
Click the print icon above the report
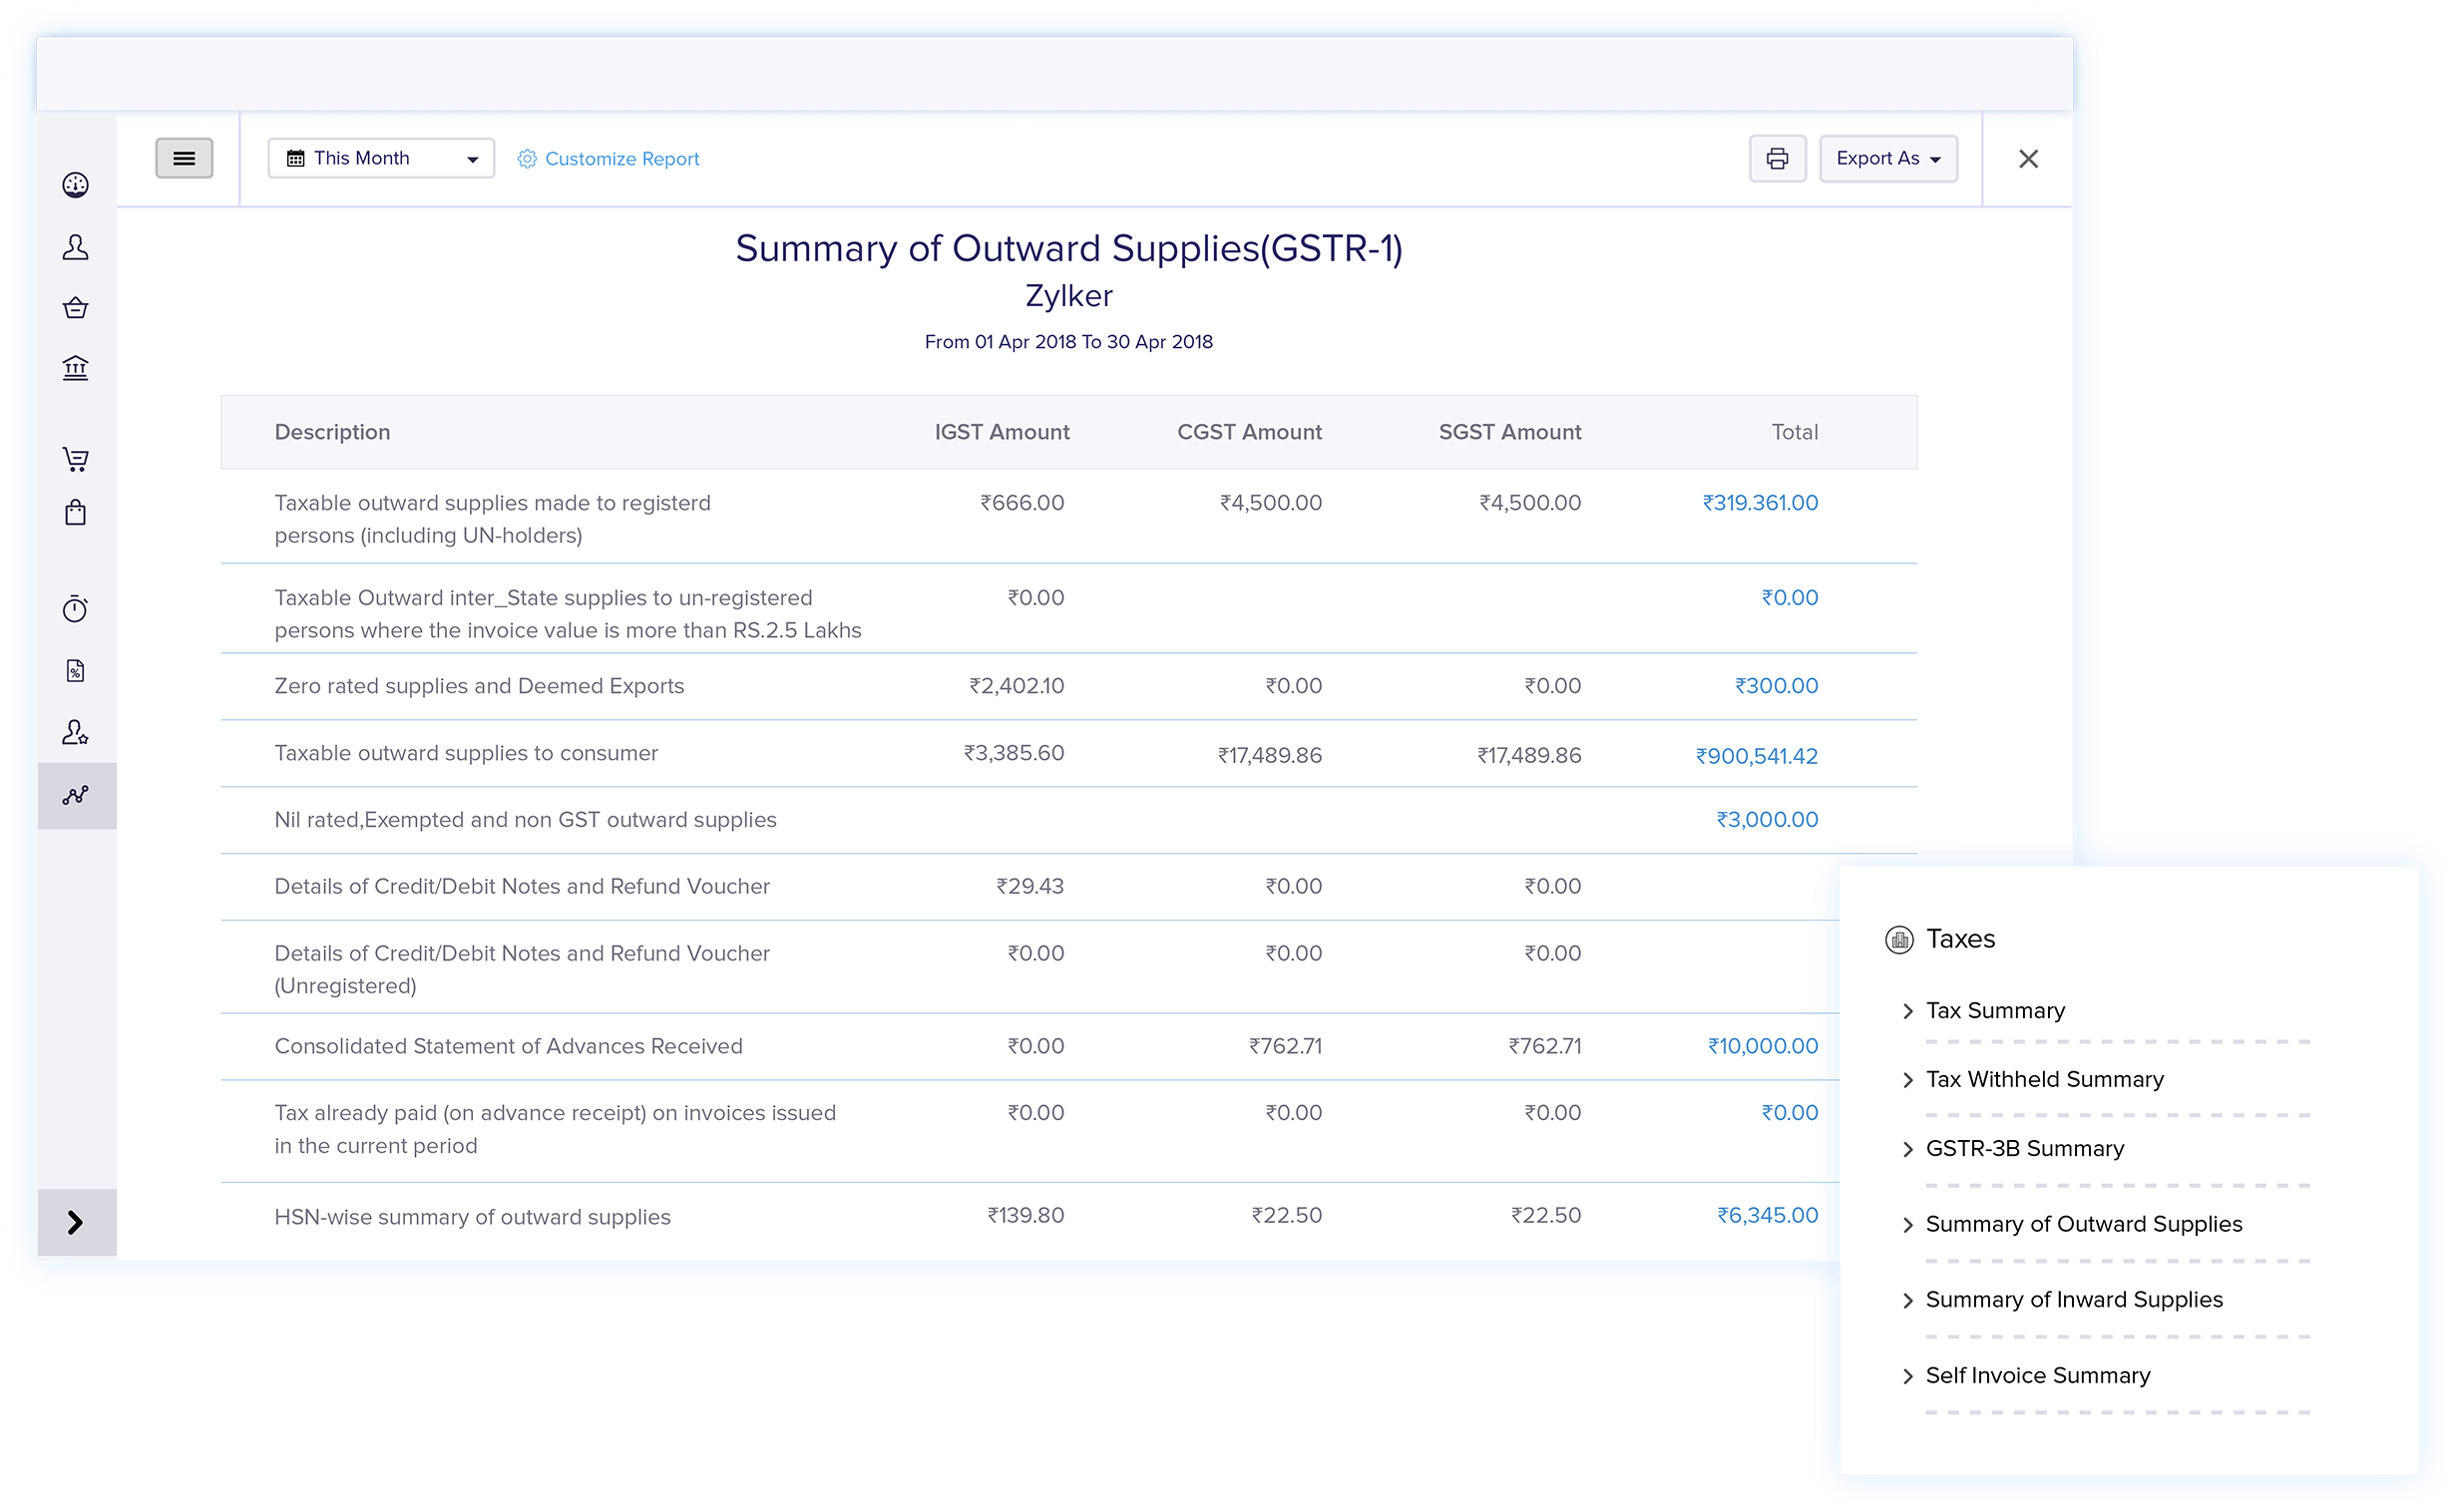pyautogui.click(x=1777, y=158)
